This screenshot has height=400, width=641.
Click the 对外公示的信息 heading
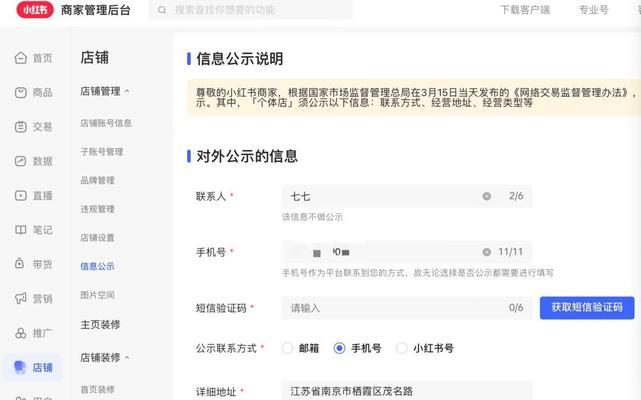247,156
